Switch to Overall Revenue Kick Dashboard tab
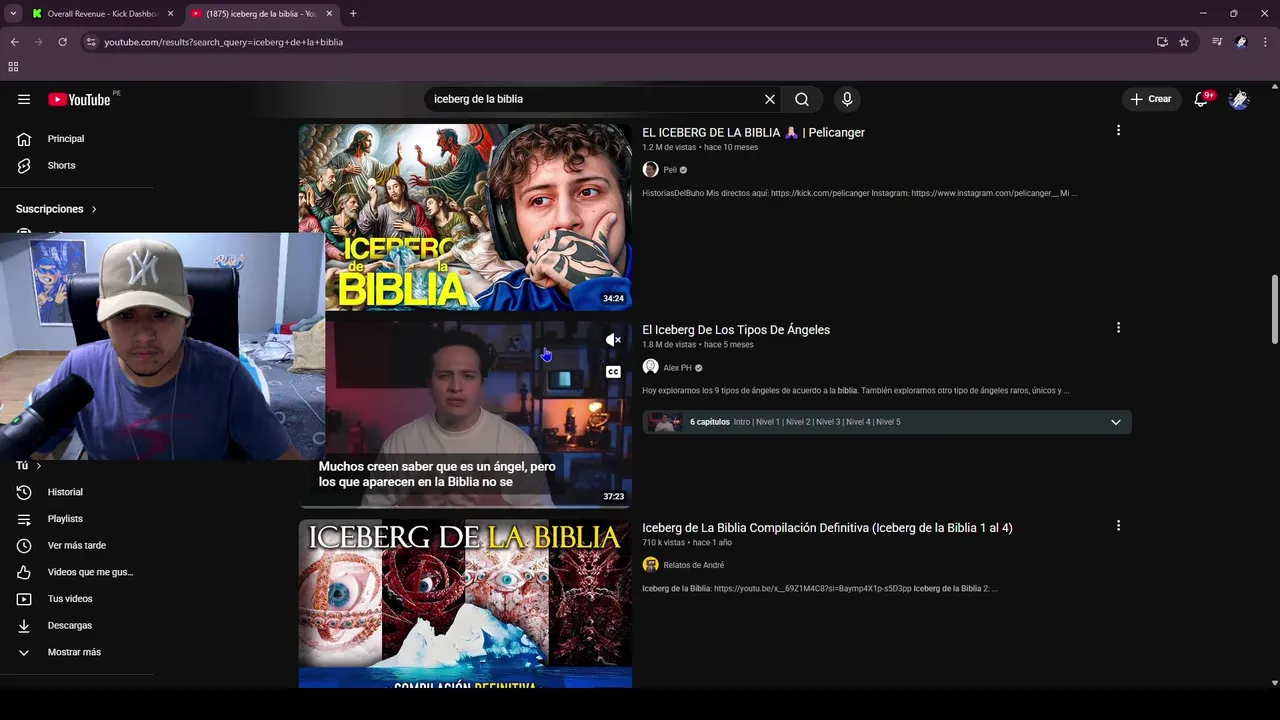 pyautogui.click(x=102, y=14)
